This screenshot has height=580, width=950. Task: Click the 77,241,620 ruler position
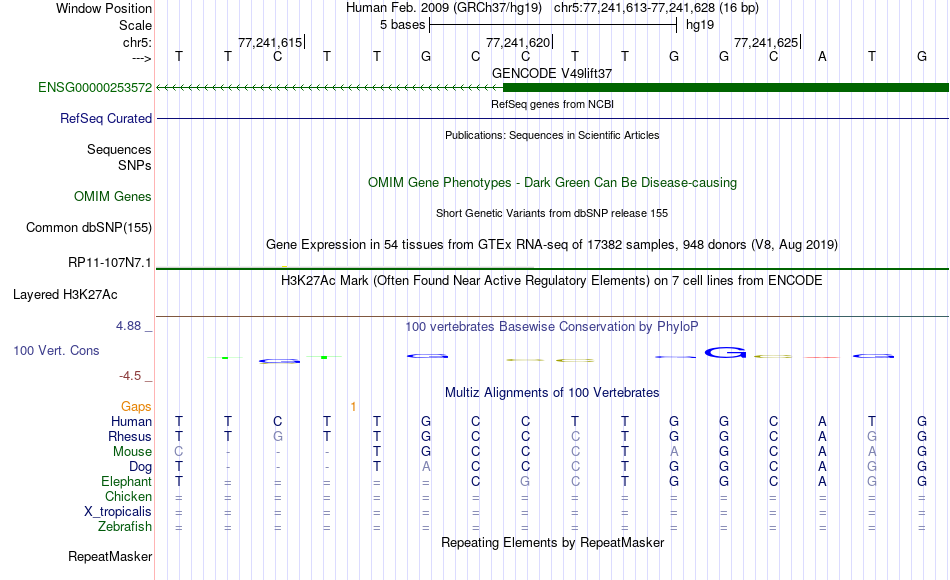click(x=518, y=42)
